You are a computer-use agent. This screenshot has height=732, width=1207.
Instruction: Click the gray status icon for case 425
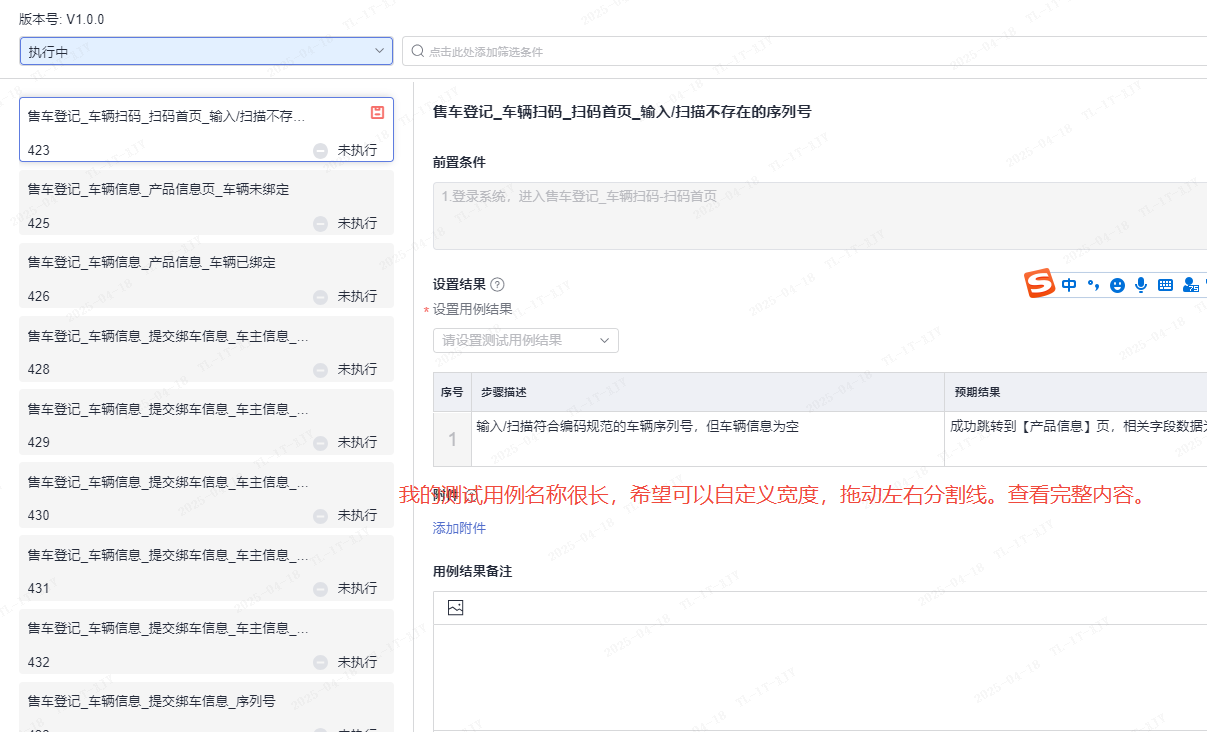click(320, 224)
